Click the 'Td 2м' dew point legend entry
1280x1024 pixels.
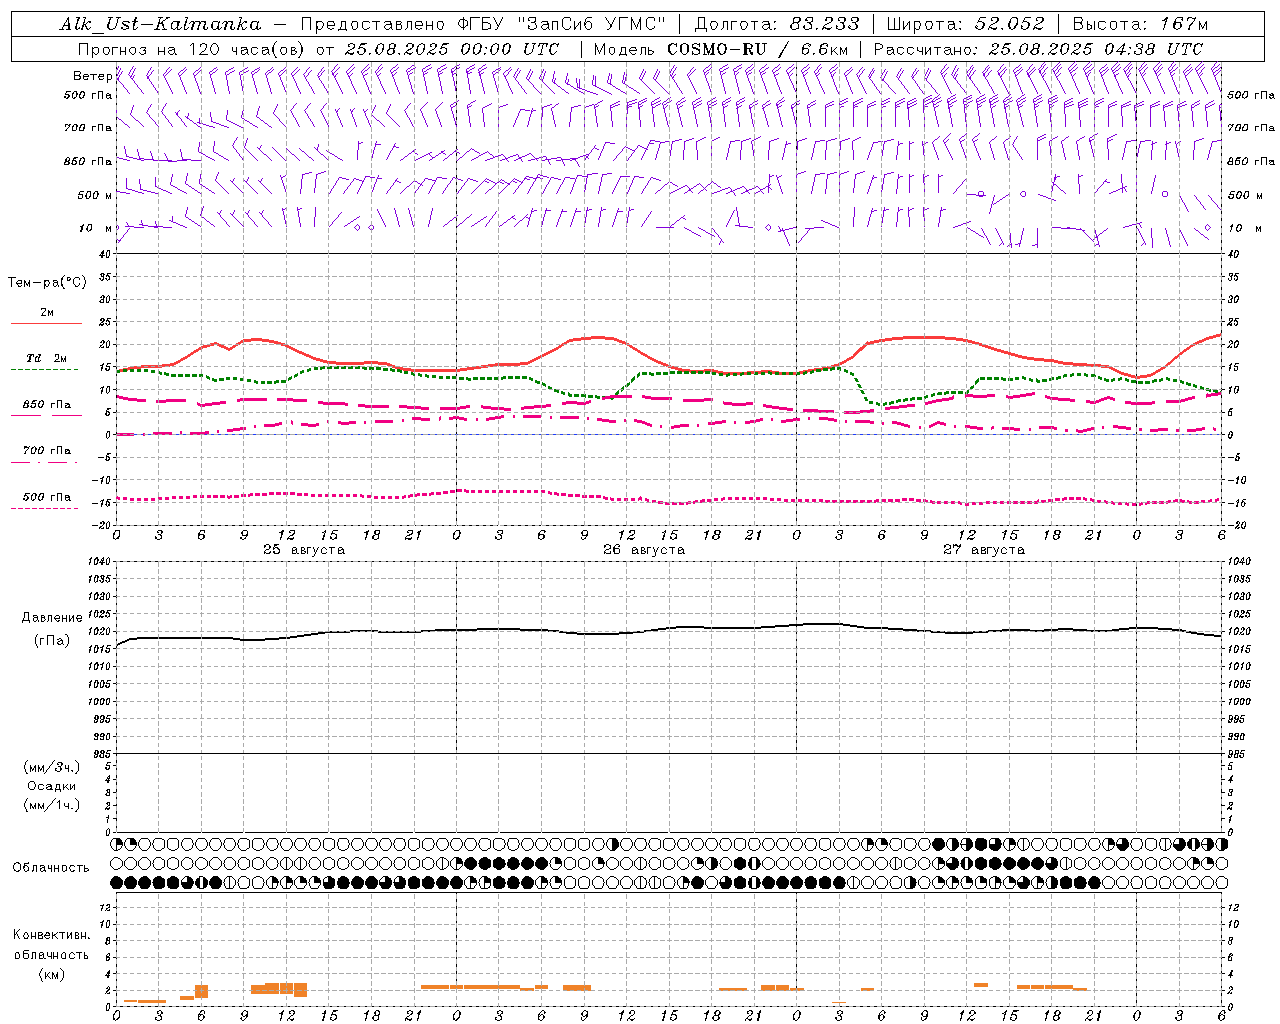[x=47, y=358]
